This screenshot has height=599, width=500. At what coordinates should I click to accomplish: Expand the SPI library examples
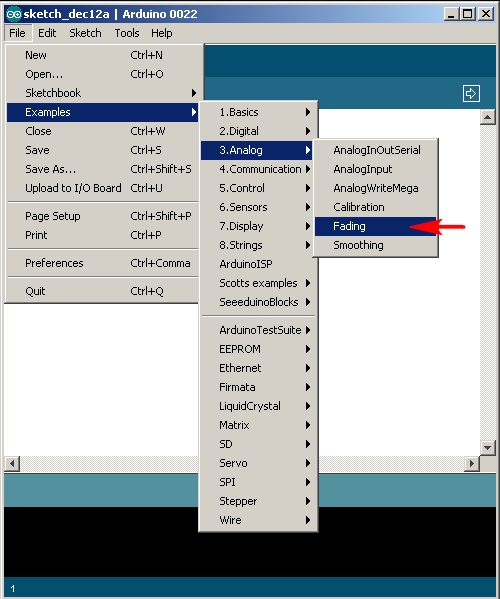(258, 482)
